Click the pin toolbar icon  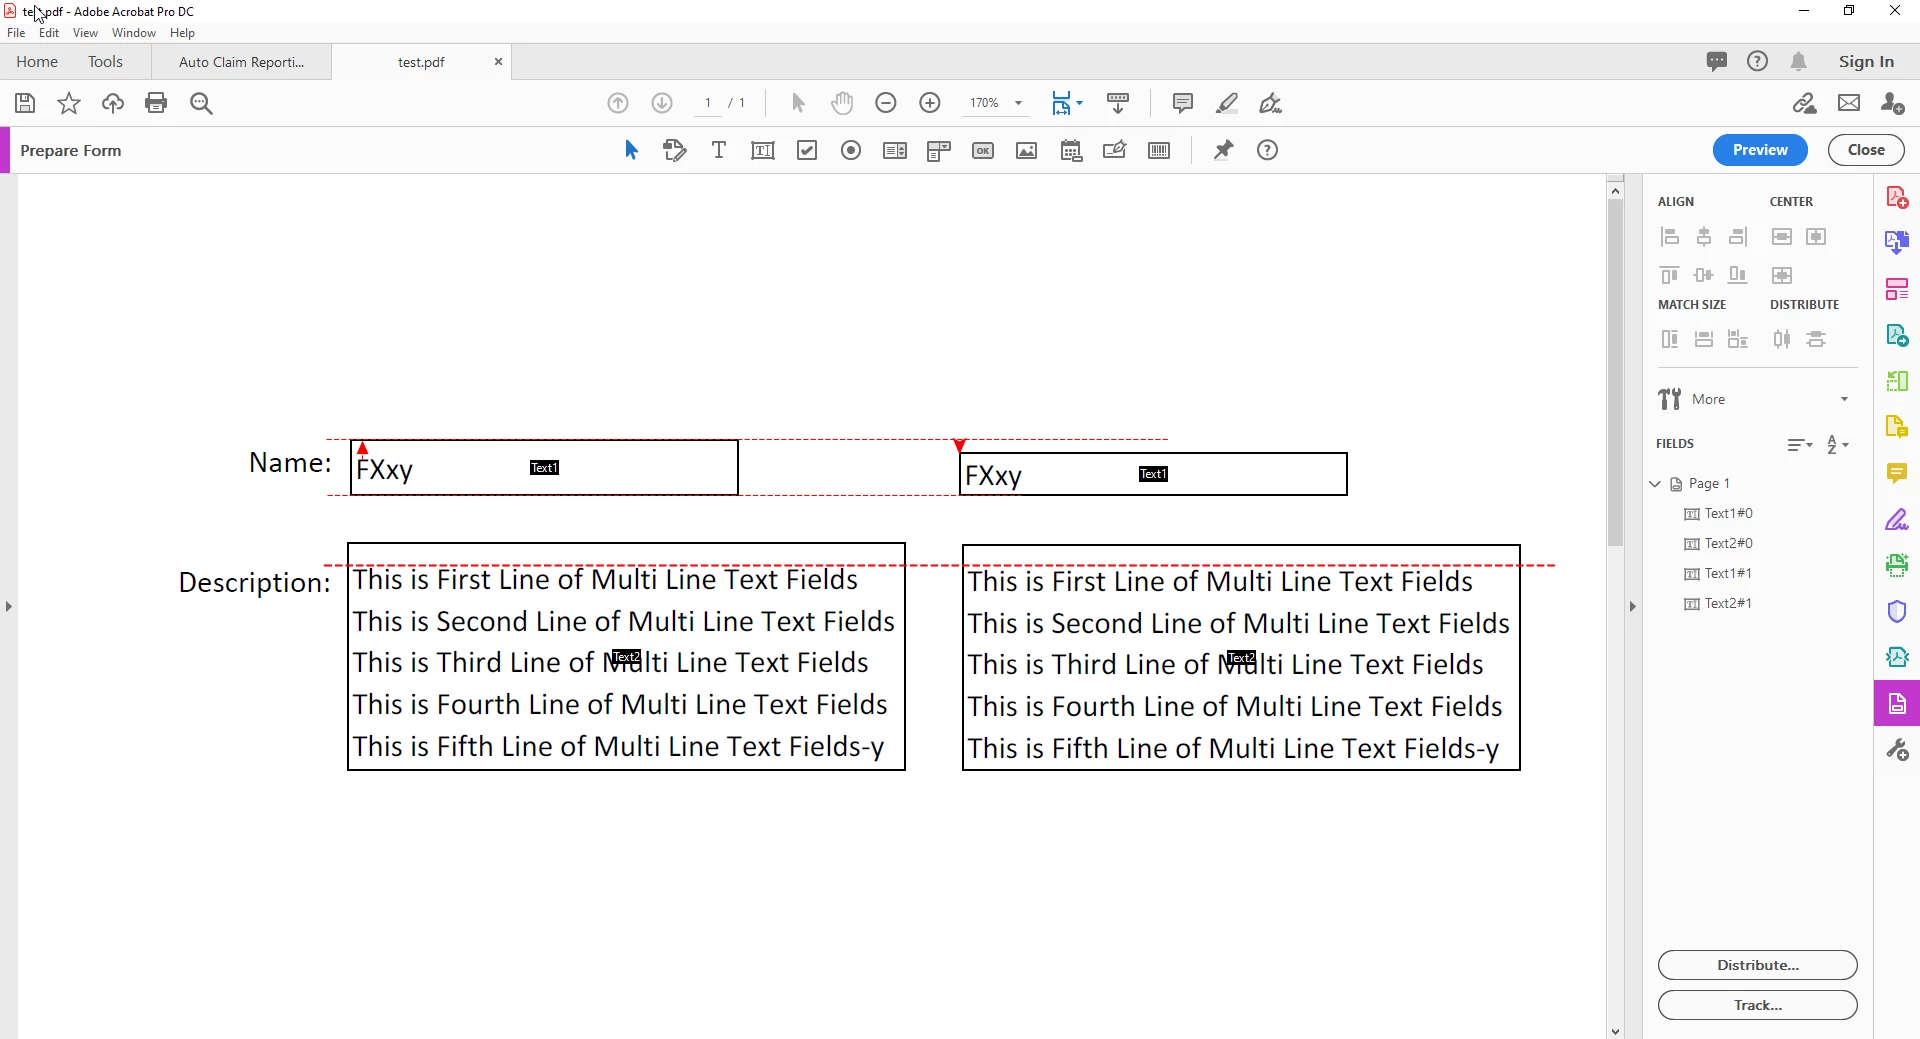point(1223,151)
